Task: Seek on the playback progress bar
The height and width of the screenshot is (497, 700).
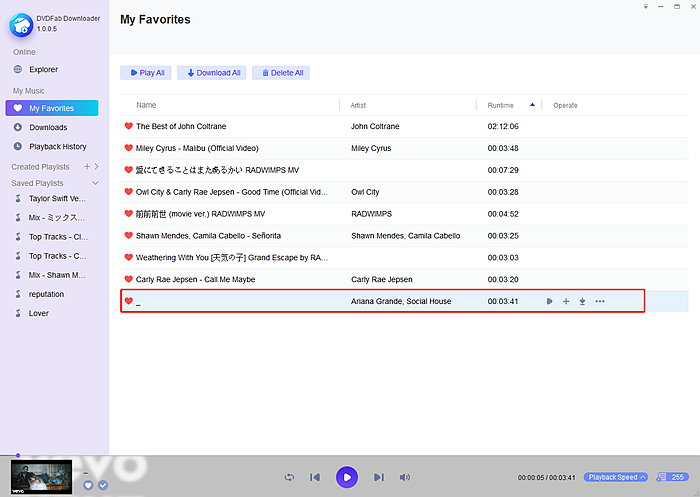Action: click(x=350, y=455)
